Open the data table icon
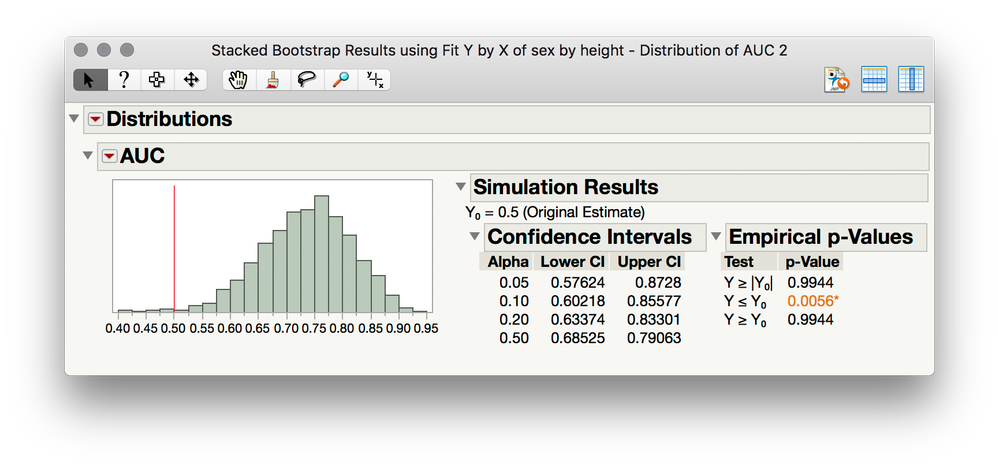Image resolution: width=999 pixels, height=468 pixels. click(873, 80)
